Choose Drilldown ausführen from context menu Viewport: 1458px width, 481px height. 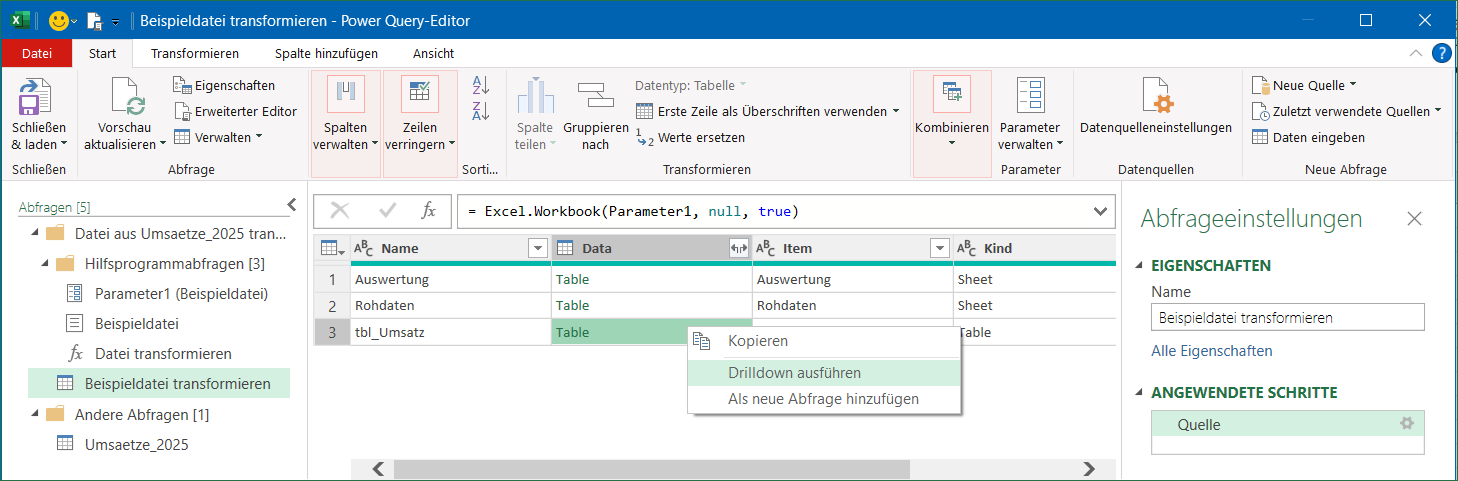tap(794, 373)
